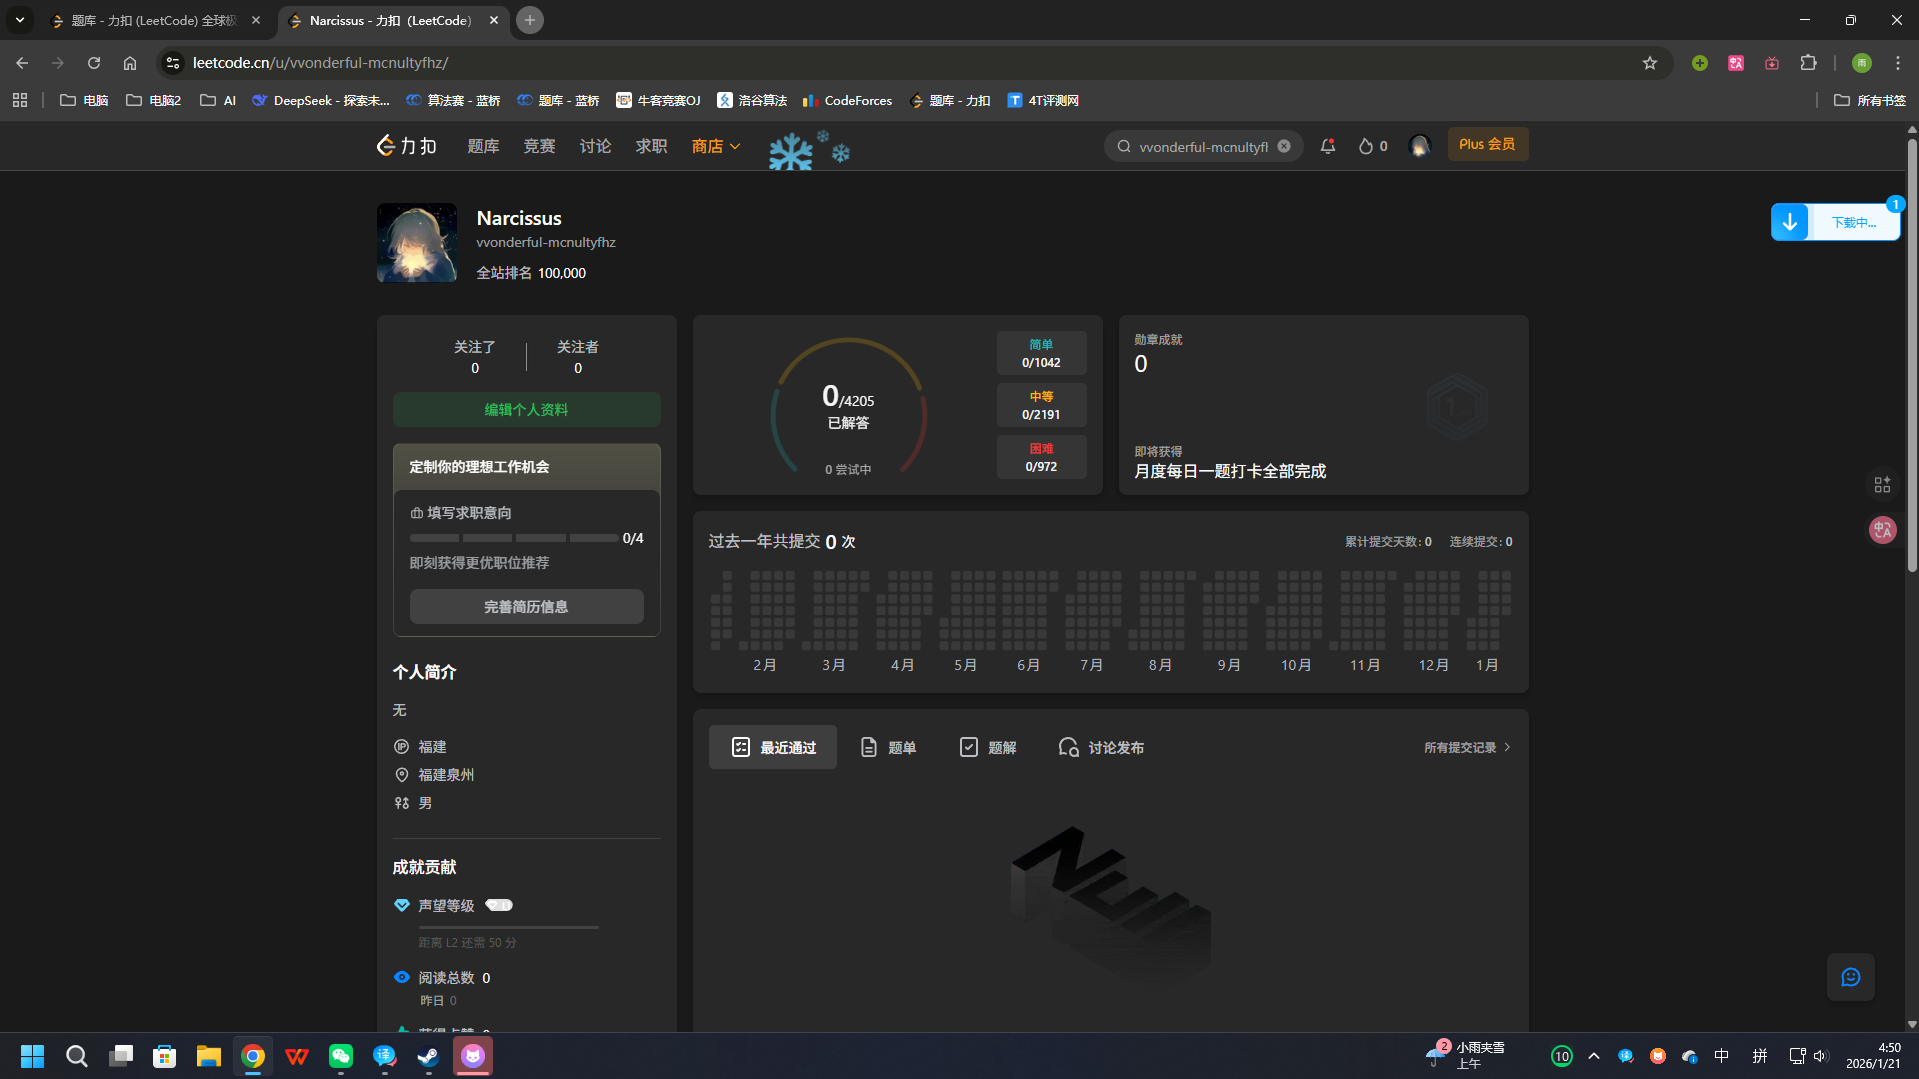1919x1079 pixels.
Task: Clear the search box with X icon
Action: point(1284,146)
